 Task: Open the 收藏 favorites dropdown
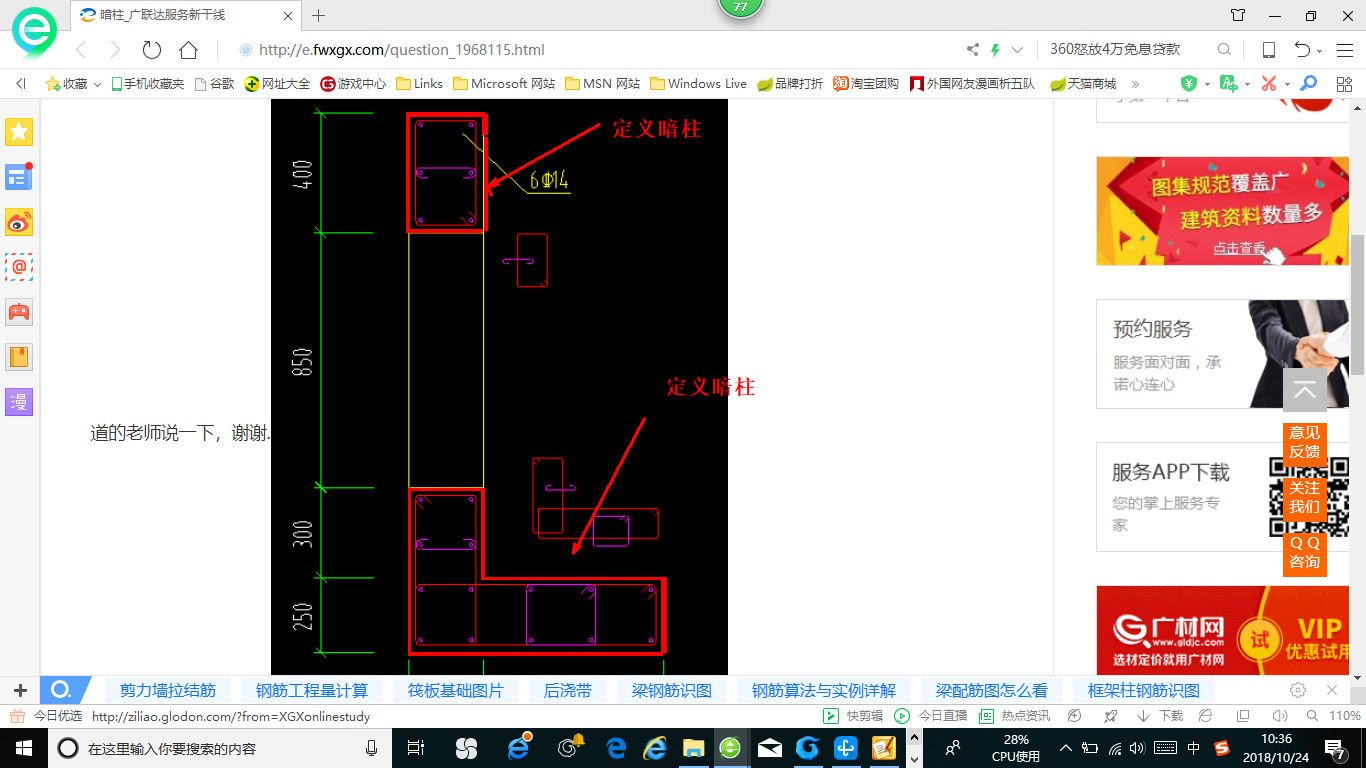tap(74, 84)
